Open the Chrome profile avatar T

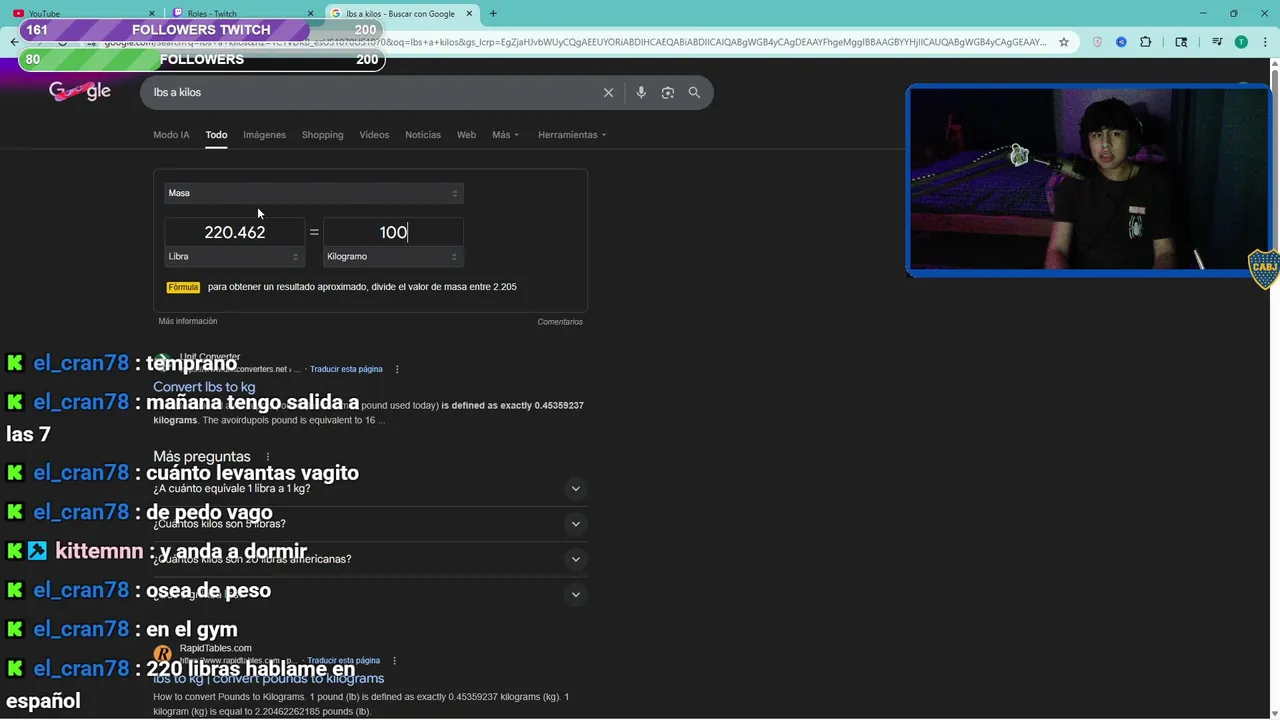[1241, 42]
